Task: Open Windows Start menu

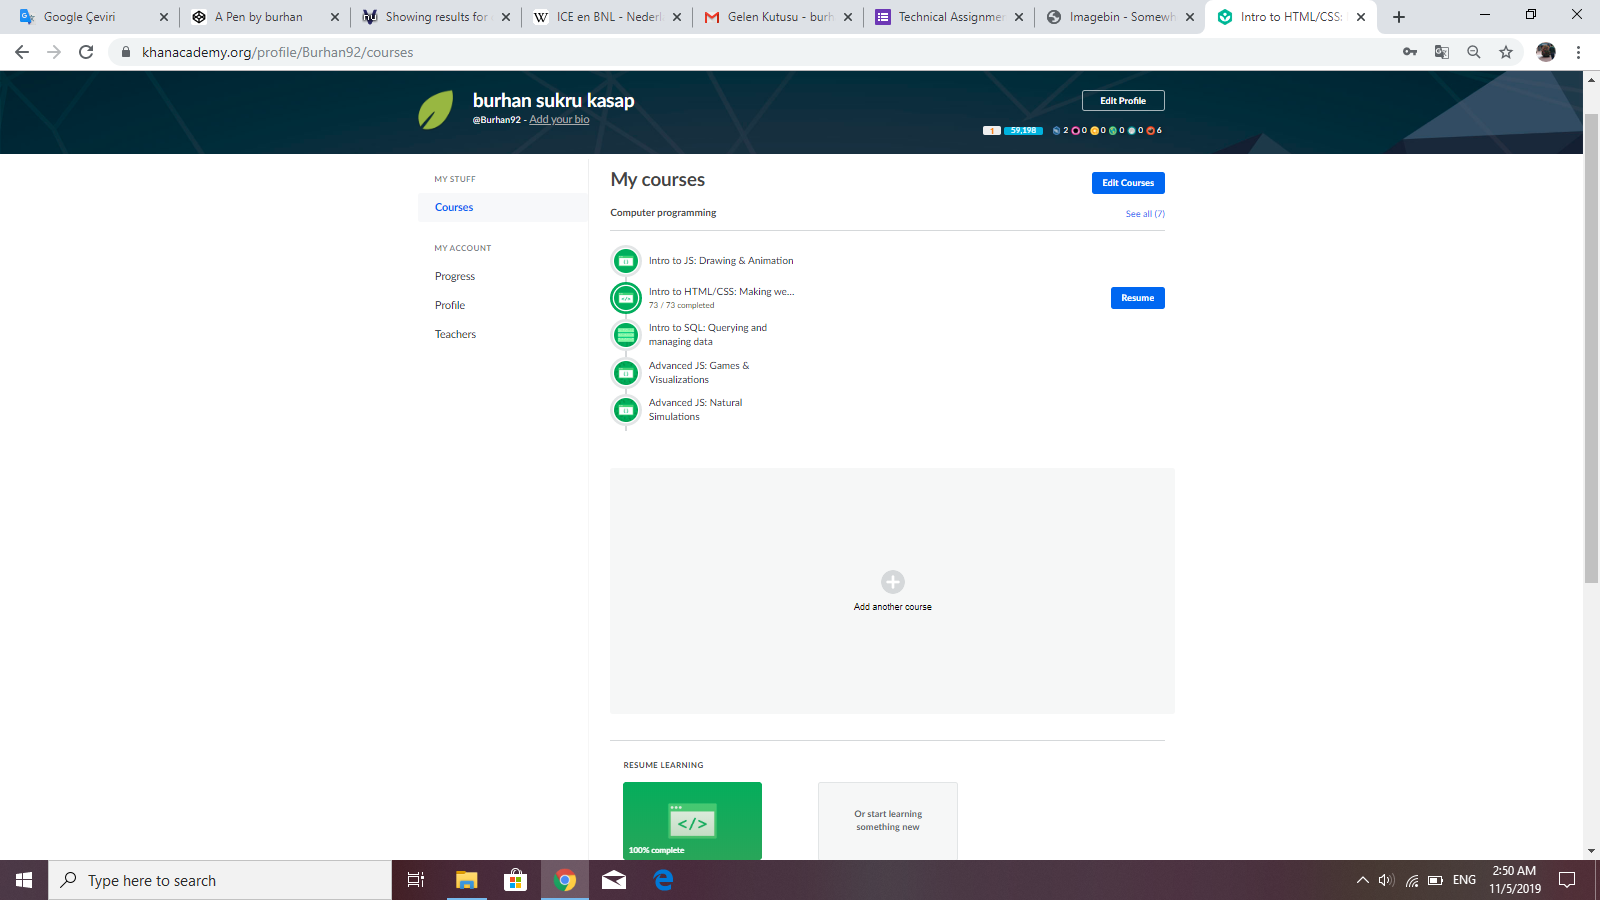Action: point(24,880)
